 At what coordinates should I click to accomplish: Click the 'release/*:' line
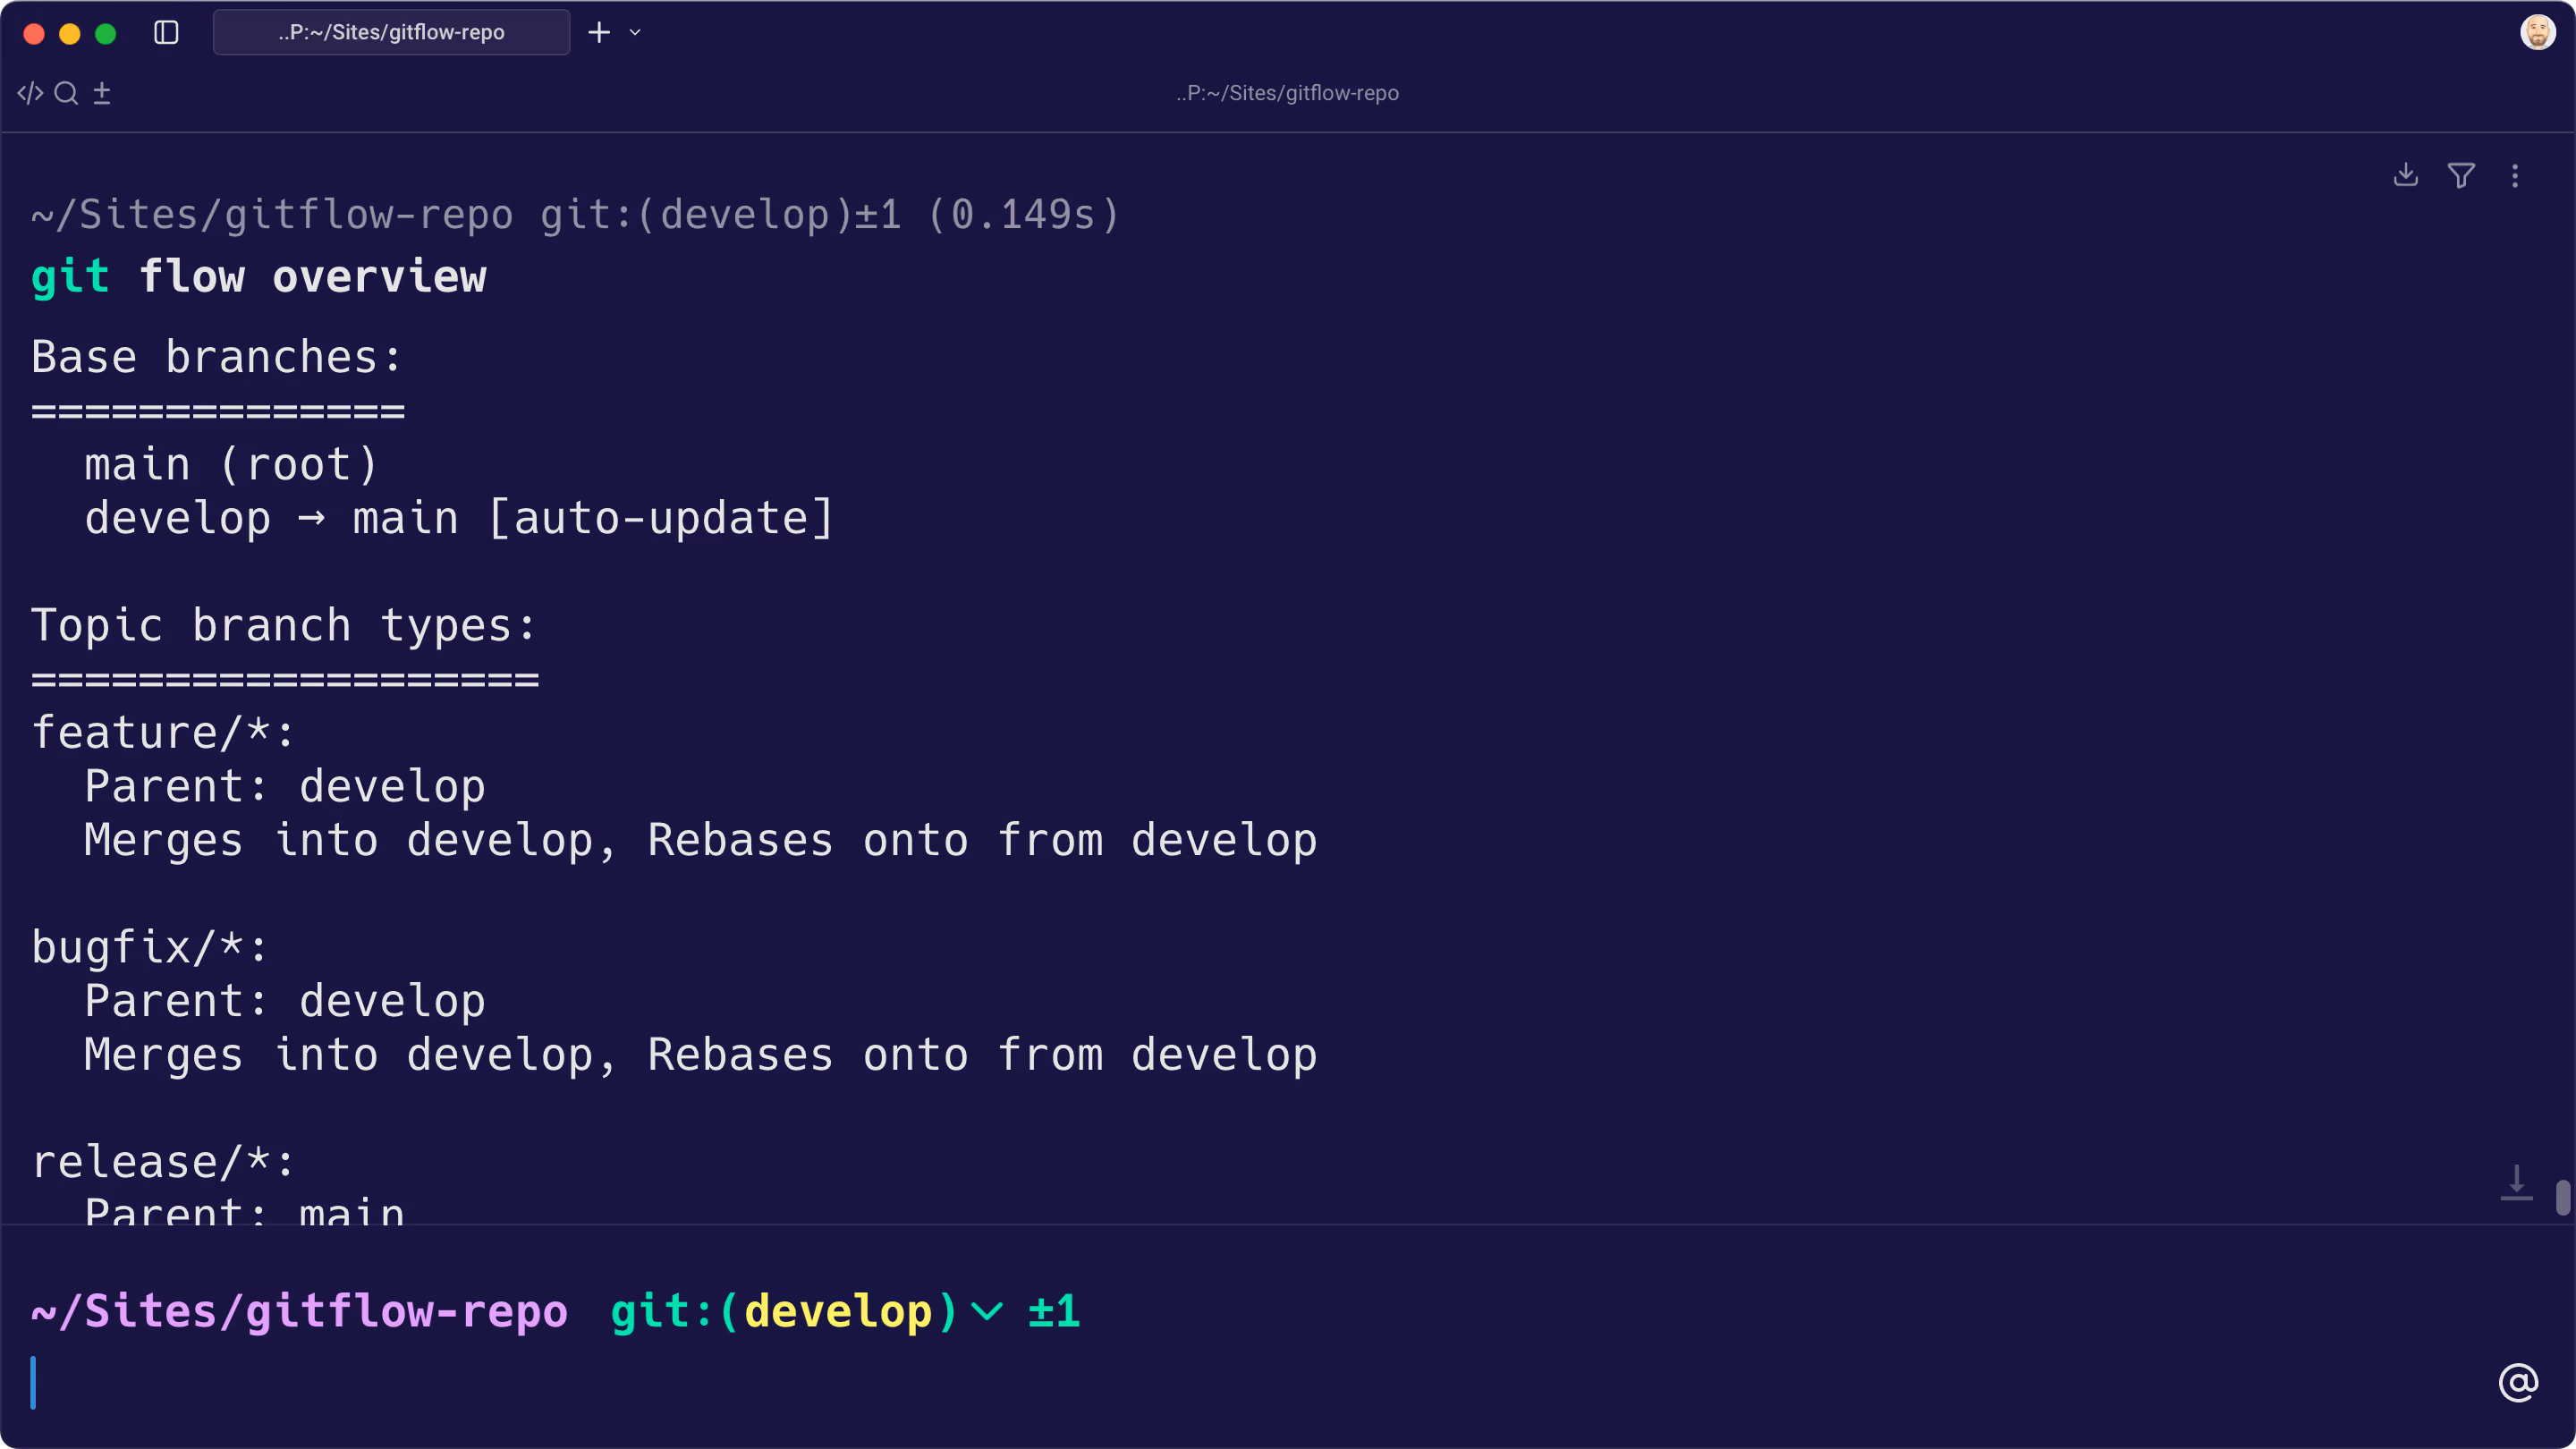coord(163,1162)
